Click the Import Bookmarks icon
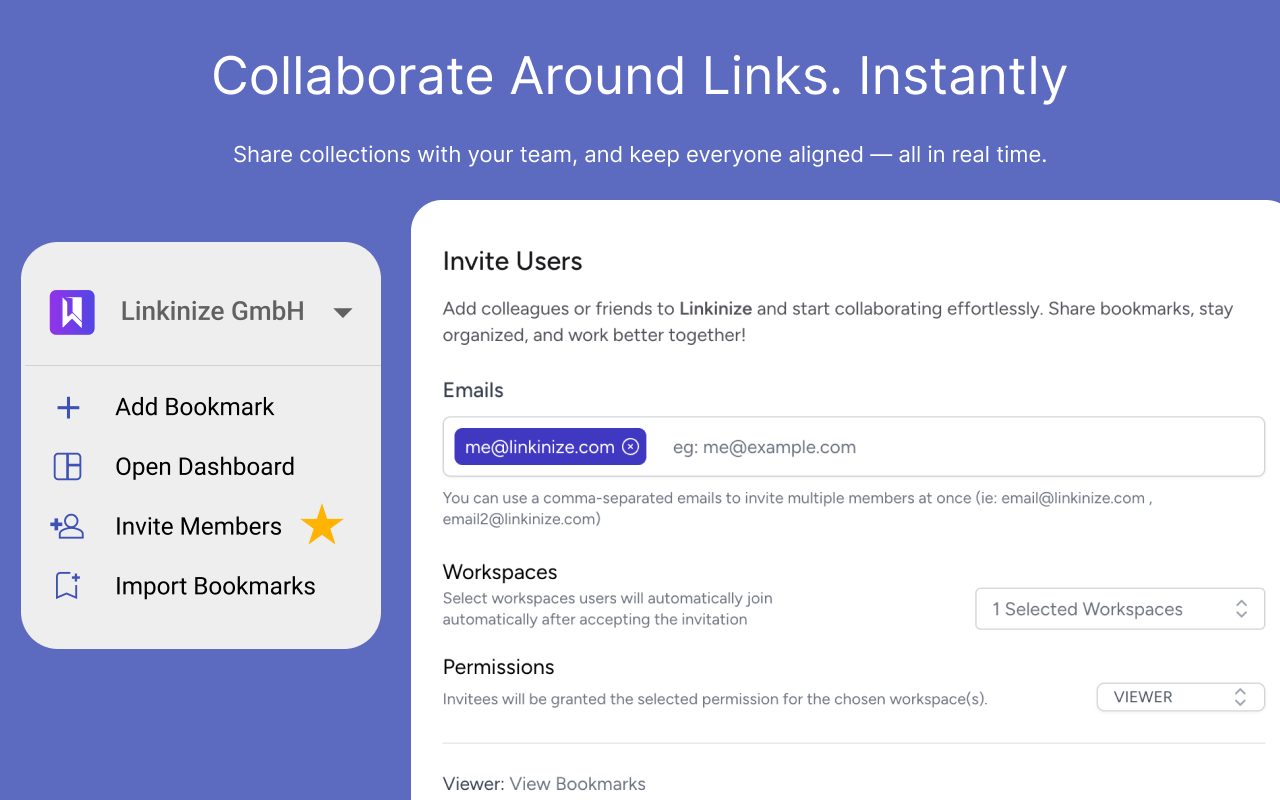The width and height of the screenshot is (1280, 800). coord(66,586)
